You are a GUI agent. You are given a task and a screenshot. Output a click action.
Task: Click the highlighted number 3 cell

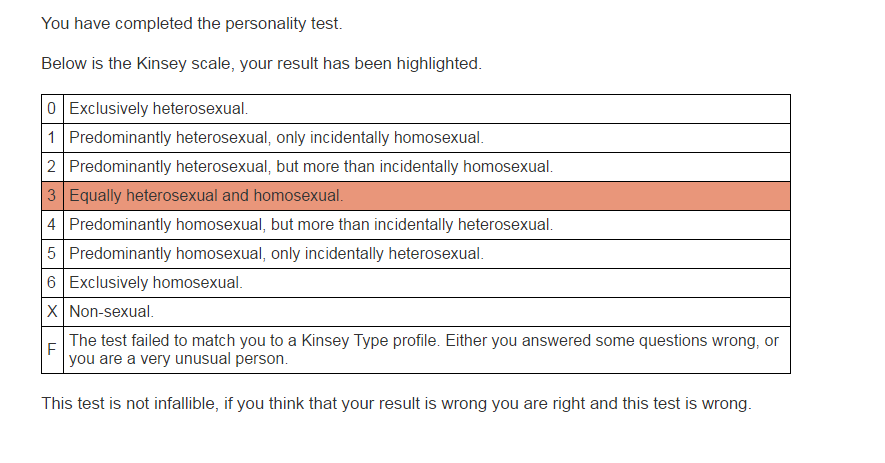click(52, 196)
